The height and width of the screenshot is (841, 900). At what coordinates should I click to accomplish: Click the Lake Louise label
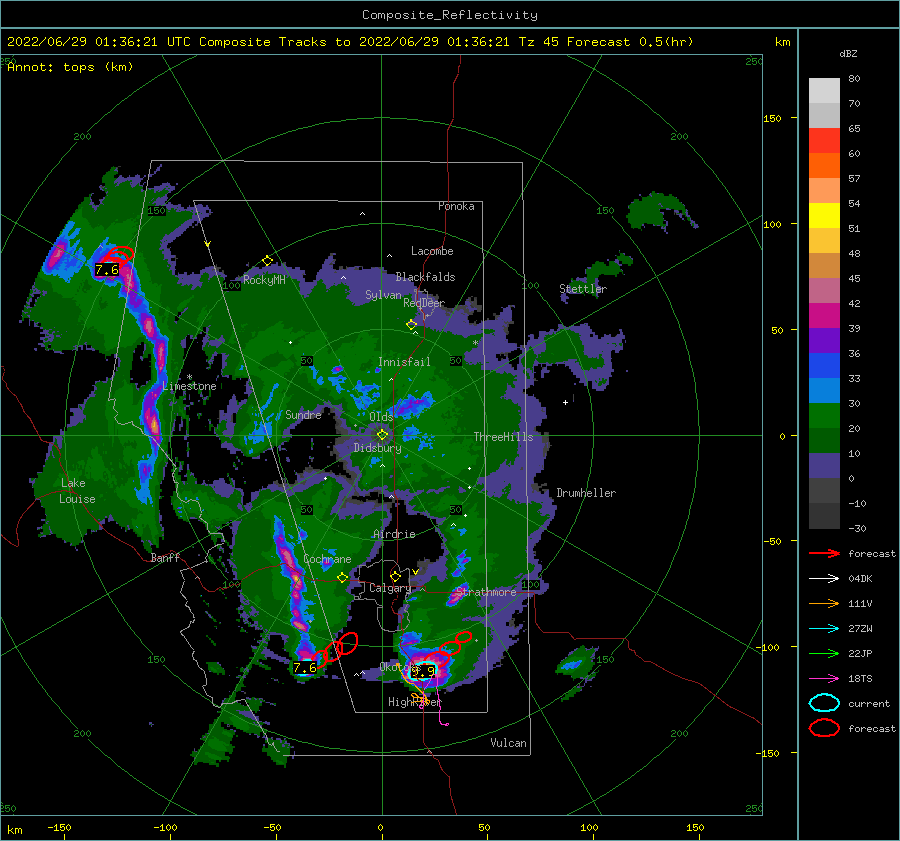(x=77, y=491)
